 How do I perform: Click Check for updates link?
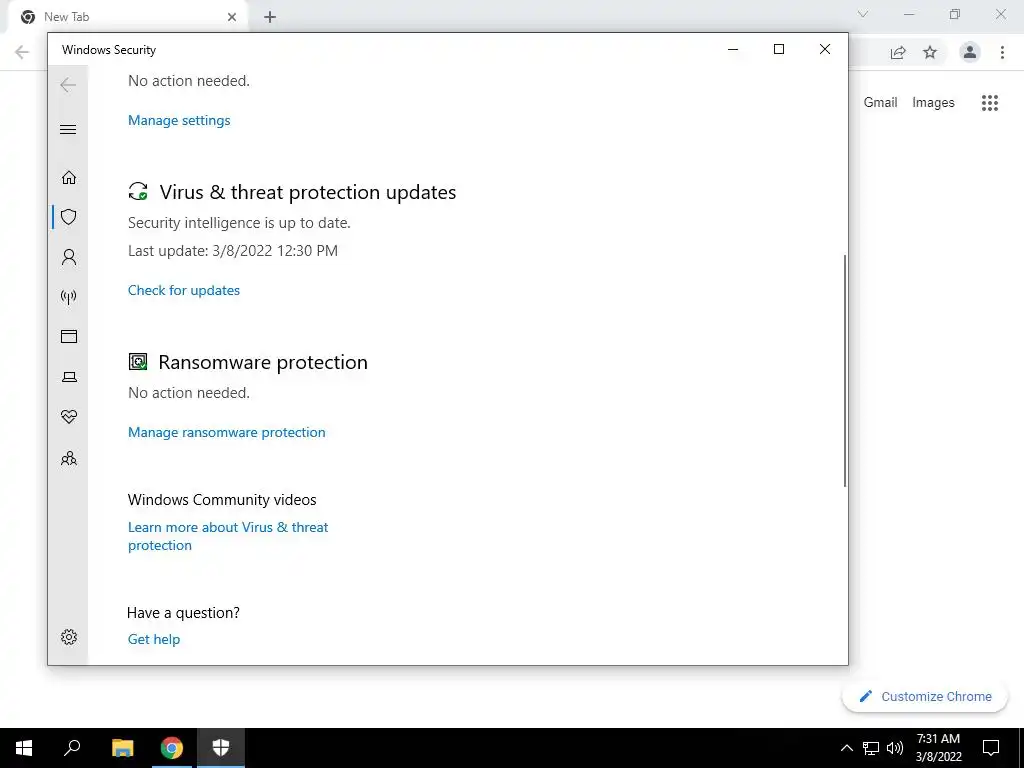coord(184,290)
